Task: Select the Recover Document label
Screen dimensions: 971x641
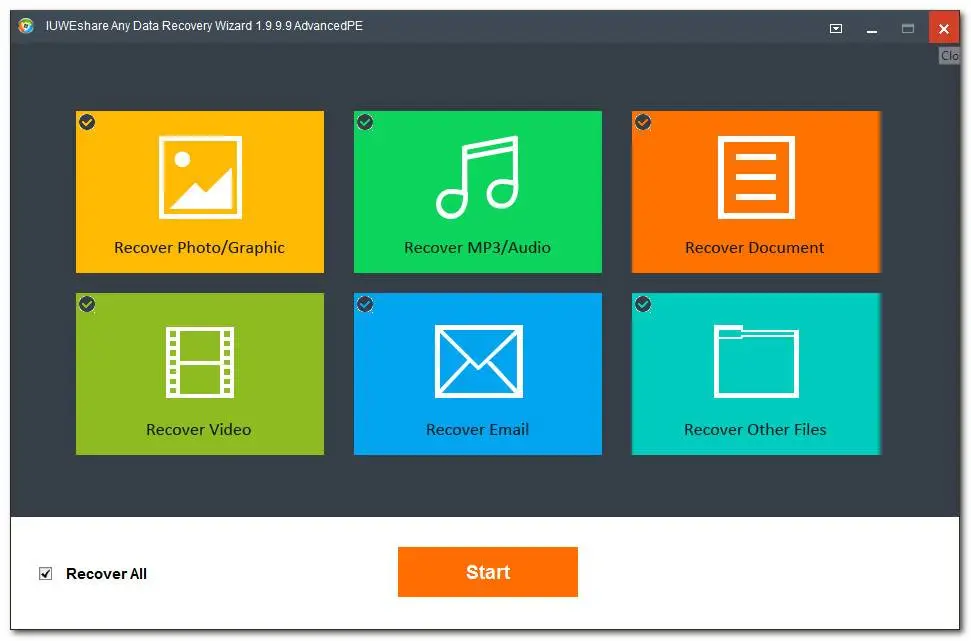Action: (754, 248)
